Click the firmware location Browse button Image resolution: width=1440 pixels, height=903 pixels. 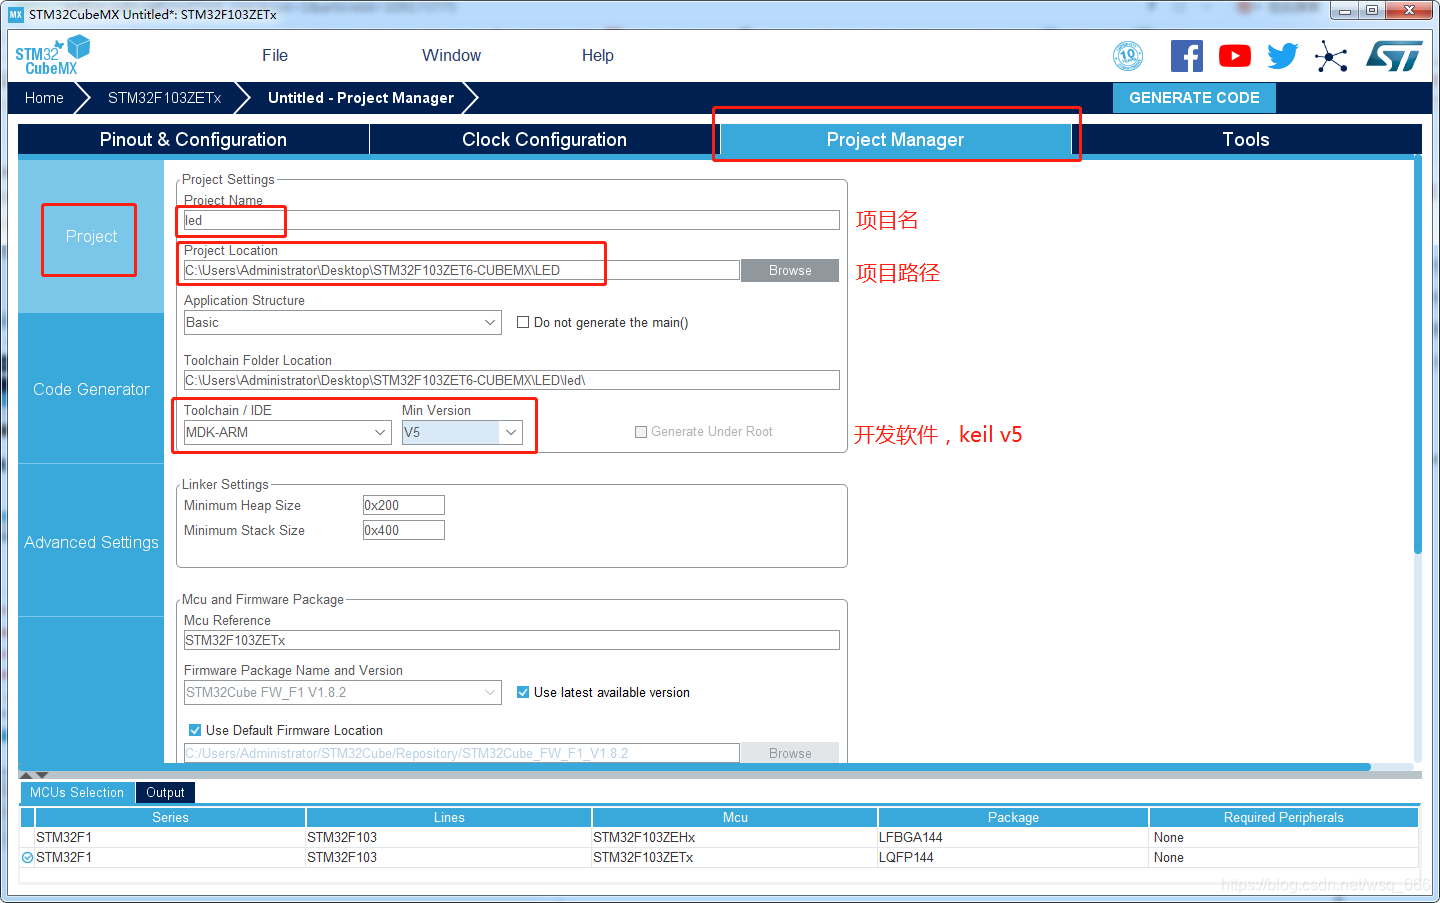coord(790,753)
